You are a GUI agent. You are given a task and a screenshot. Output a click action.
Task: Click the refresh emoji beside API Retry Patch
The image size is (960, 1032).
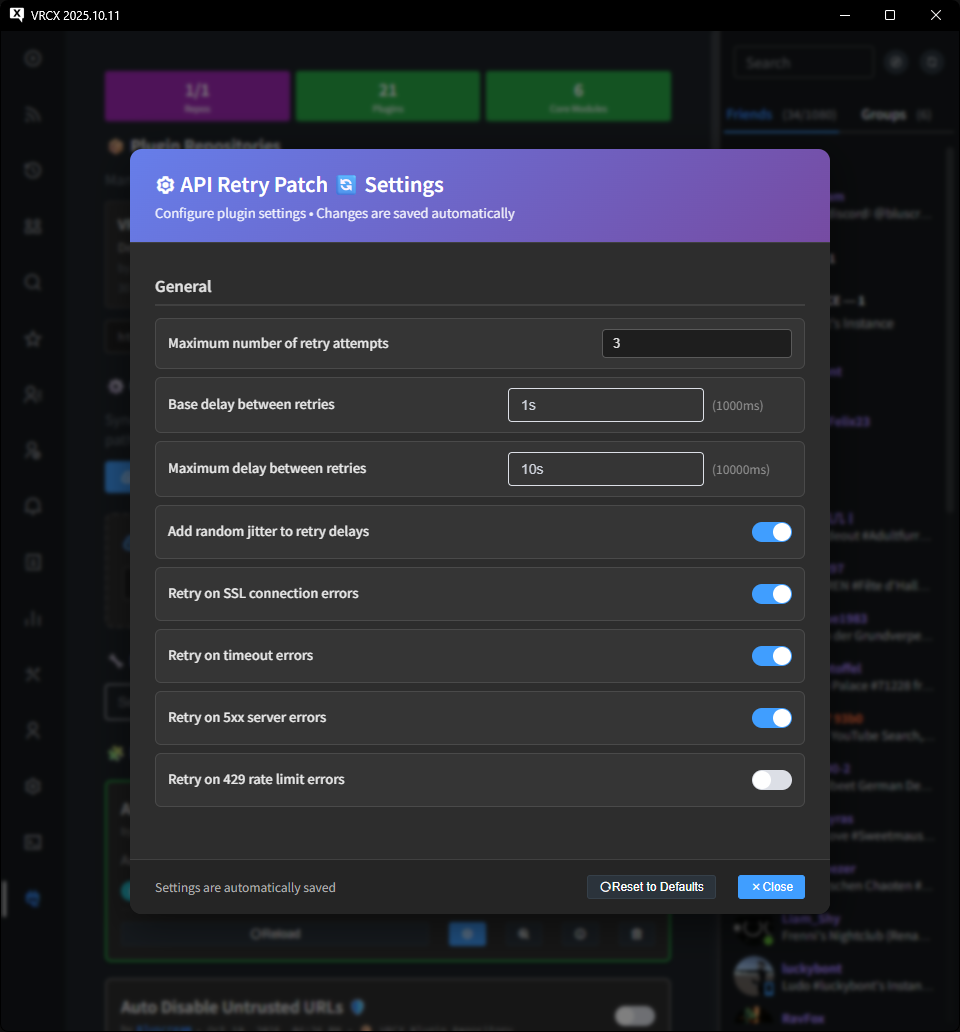point(346,184)
